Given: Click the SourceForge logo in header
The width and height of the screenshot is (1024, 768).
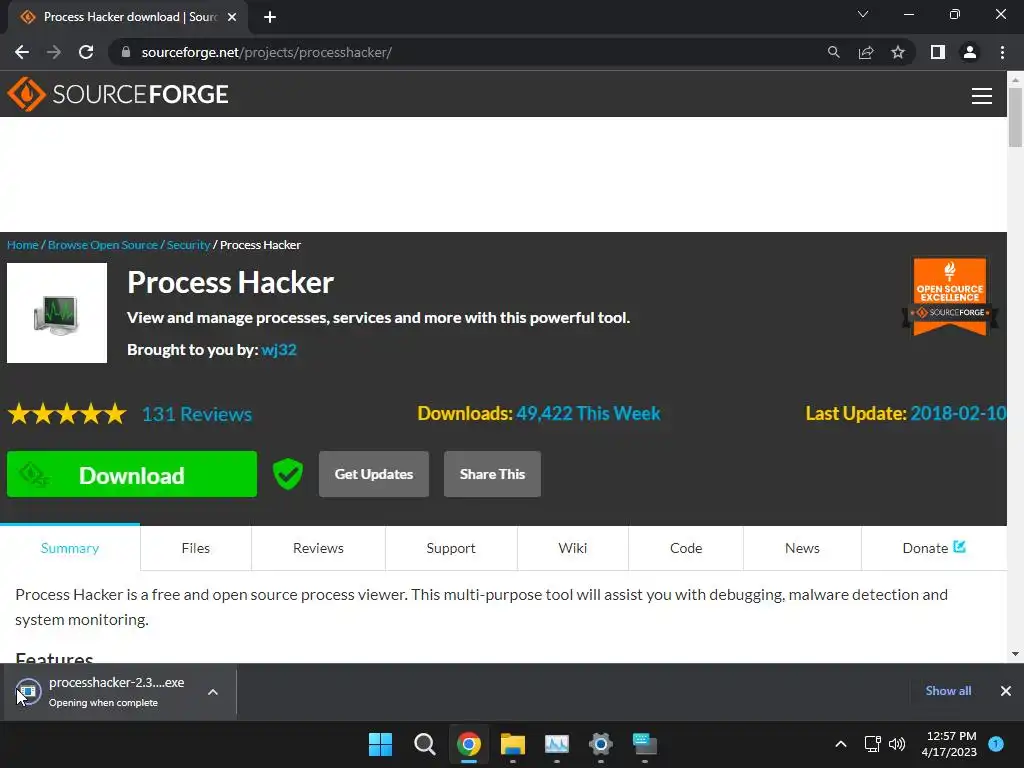Looking at the screenshot, I should click(118, 94).
